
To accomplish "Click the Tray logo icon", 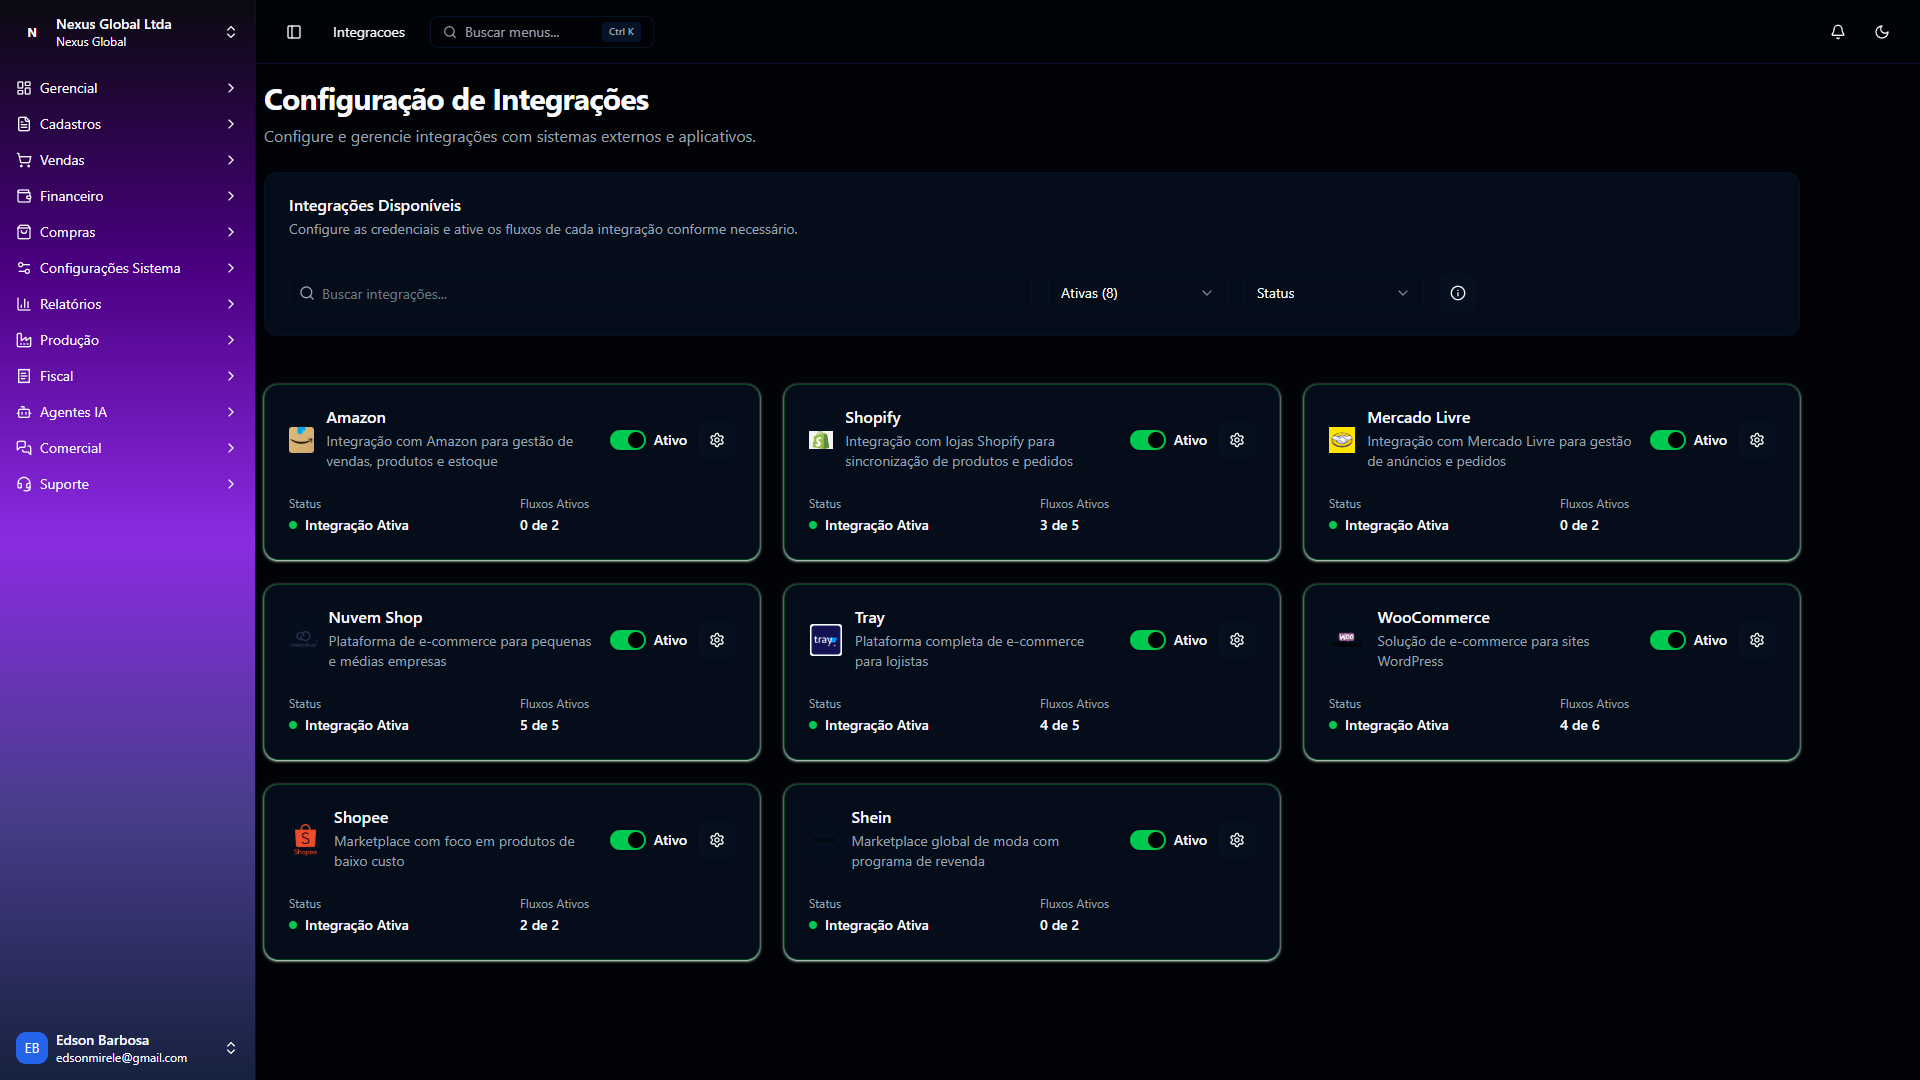I will (826, 640).
